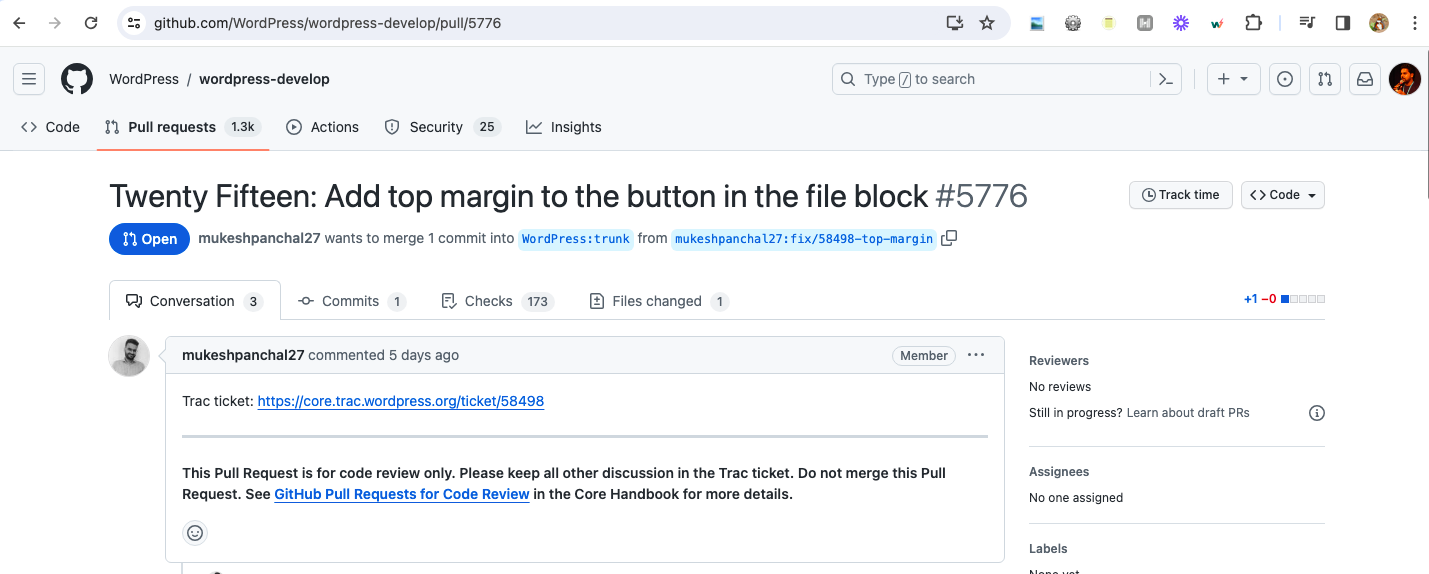The width and height of the screenshot is (1429, 574).
Task: Open the Insights repository tab
Action: (564, 127)
